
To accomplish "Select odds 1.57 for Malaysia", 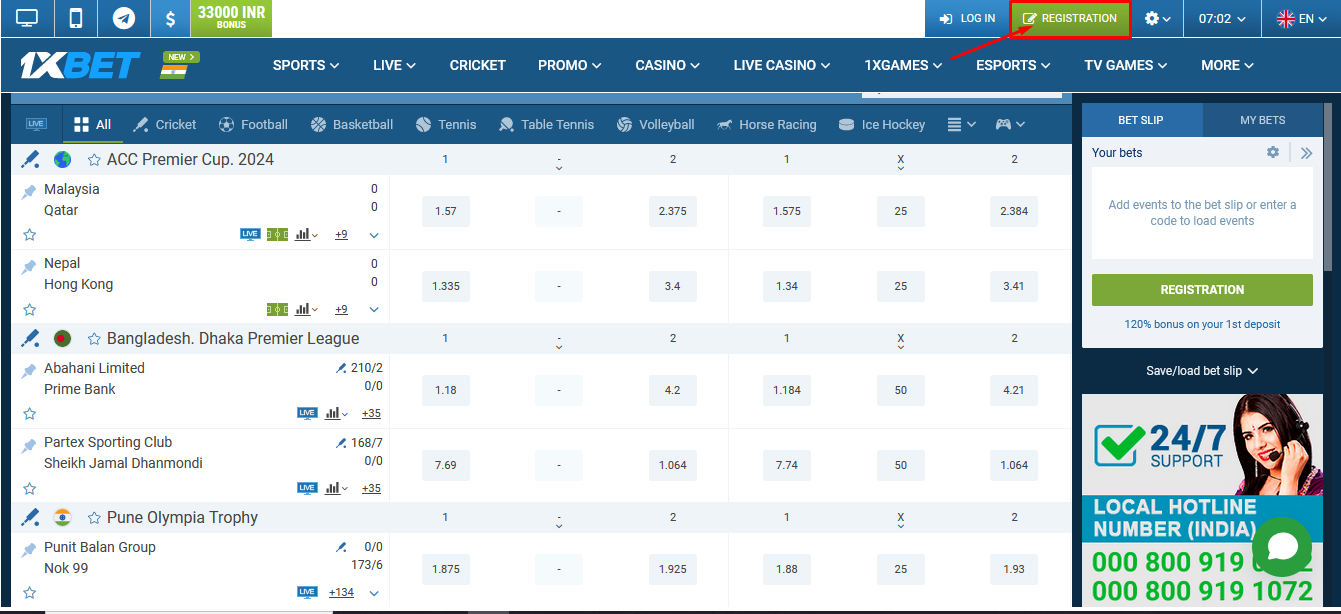I will coord(446,212).
